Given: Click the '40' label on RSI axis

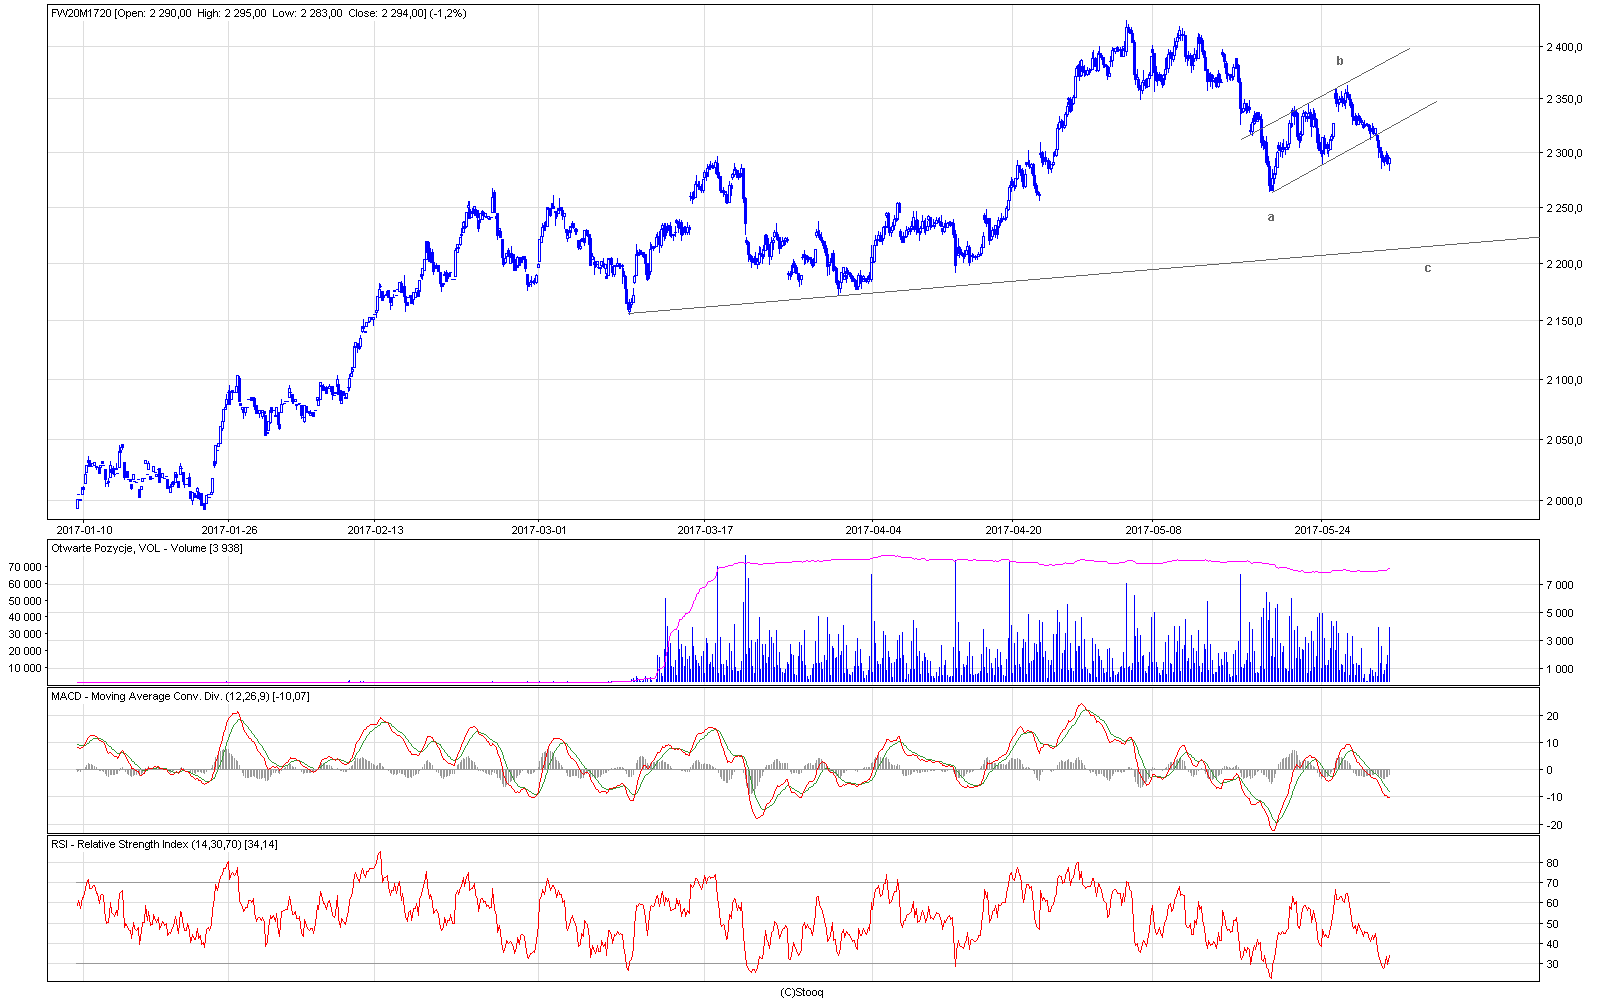Looking at the screenshot, I should [1552, 944].
